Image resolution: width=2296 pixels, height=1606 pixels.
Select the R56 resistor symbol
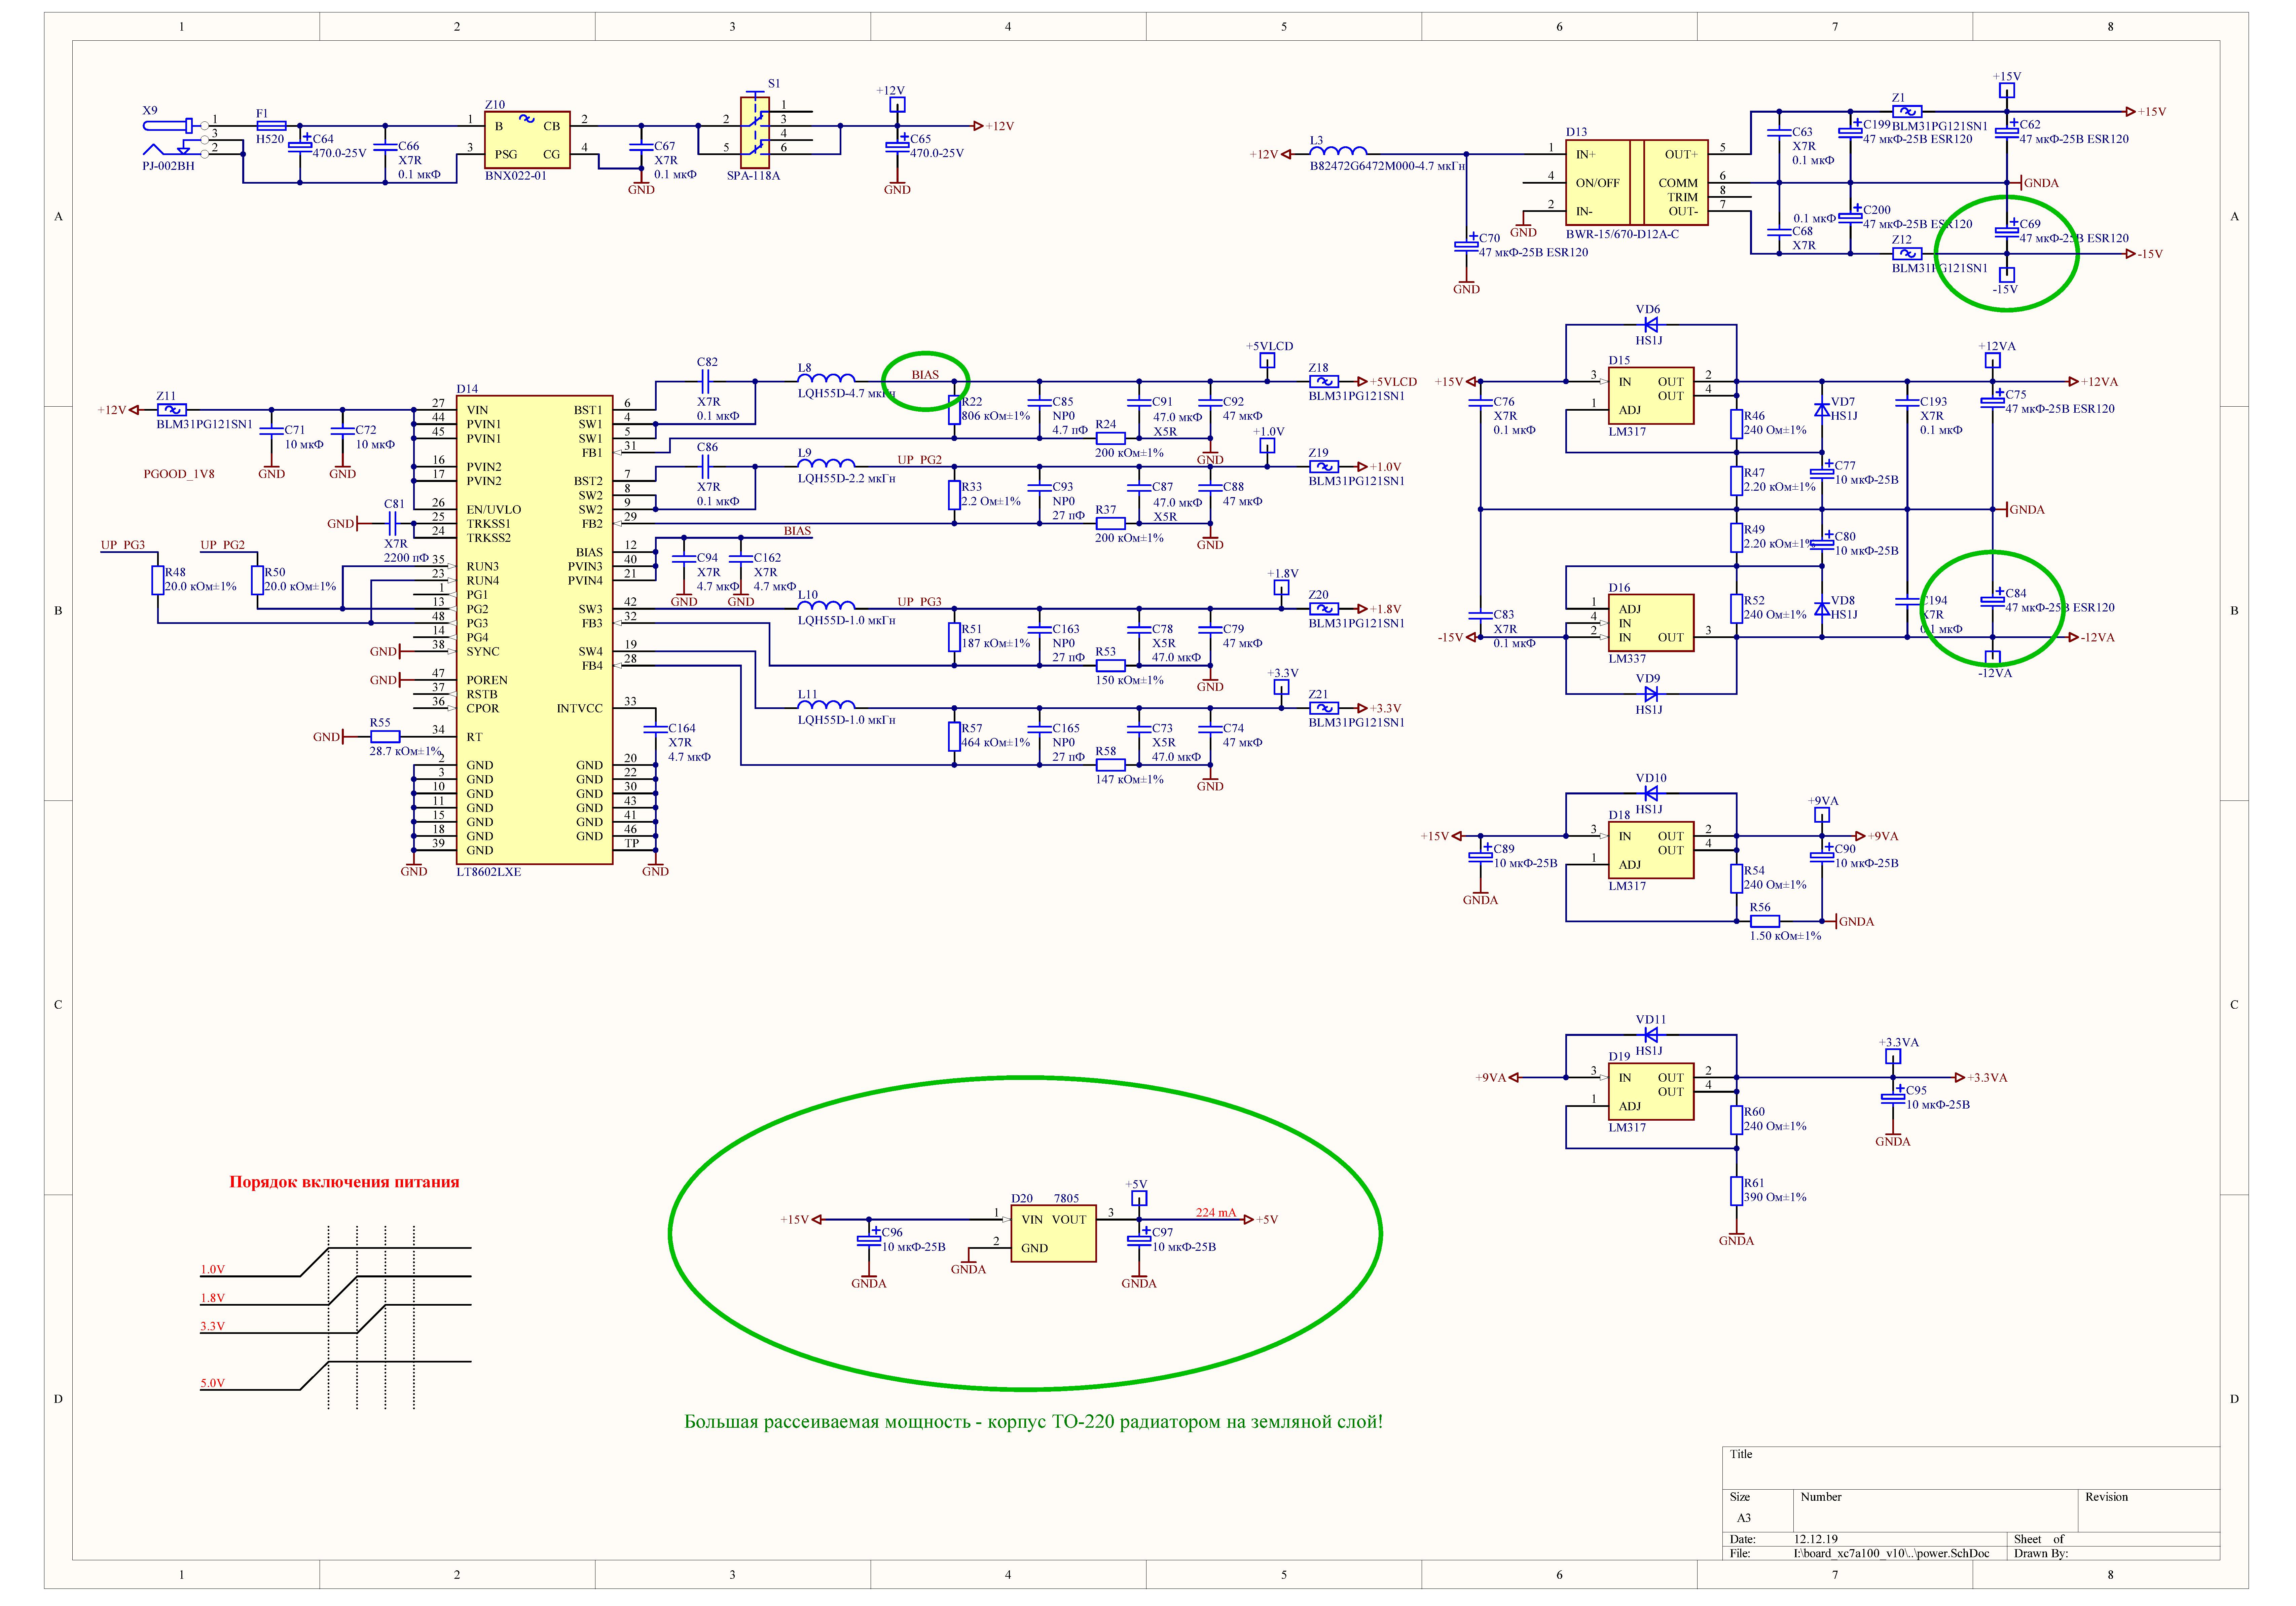(x=1765, y=921)
